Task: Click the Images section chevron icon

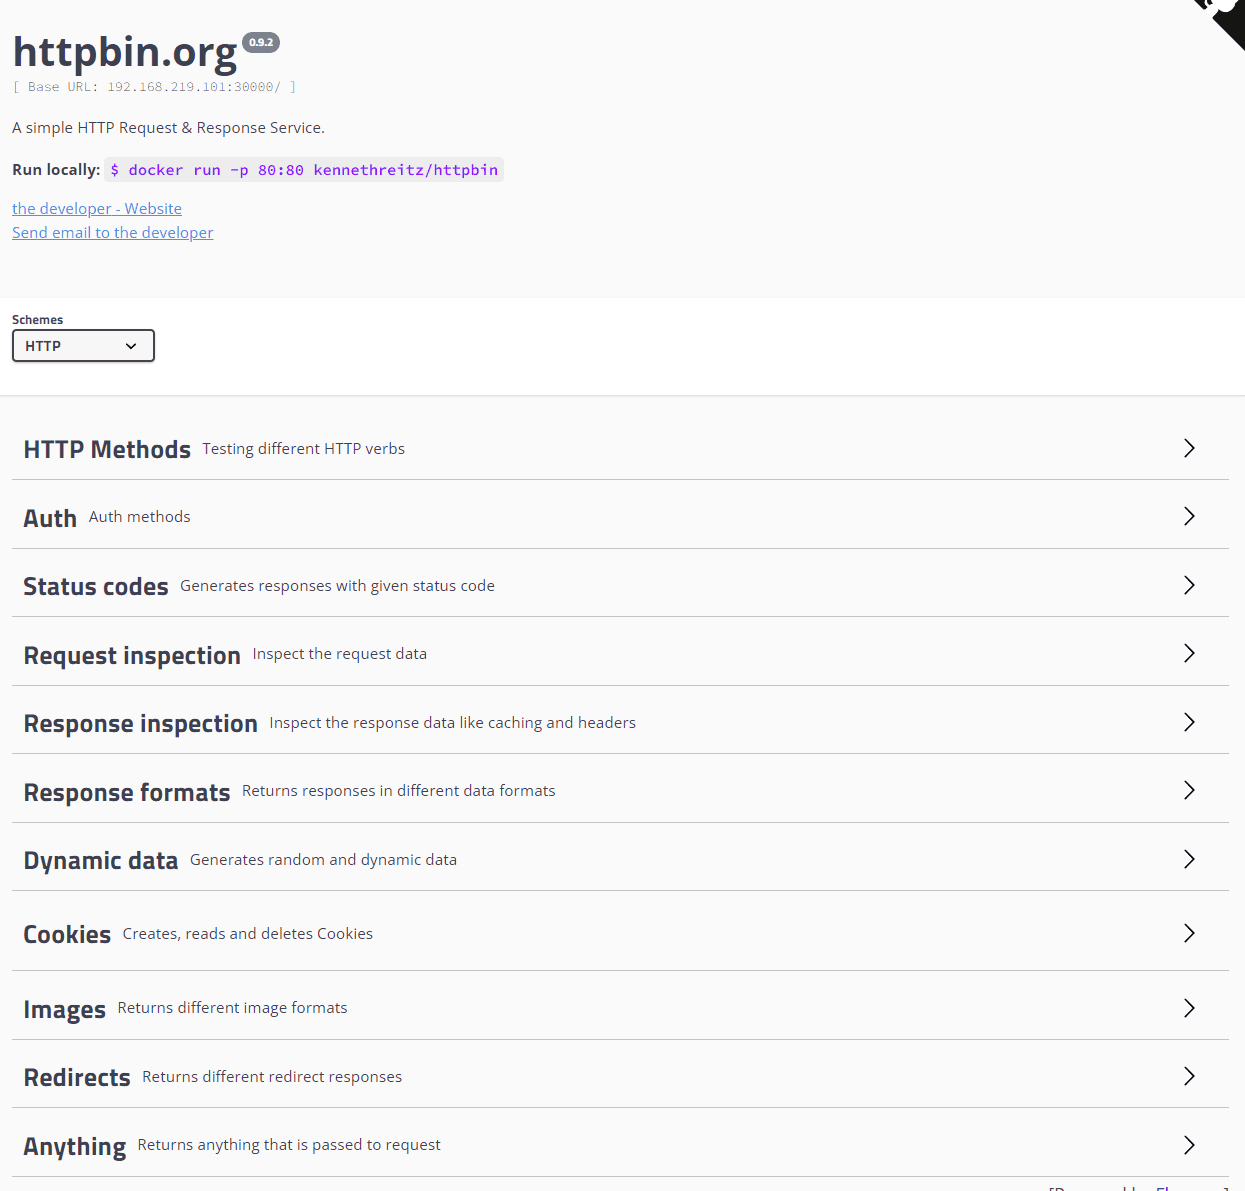Action: pyautogui.click(x=1189, y=1008)
